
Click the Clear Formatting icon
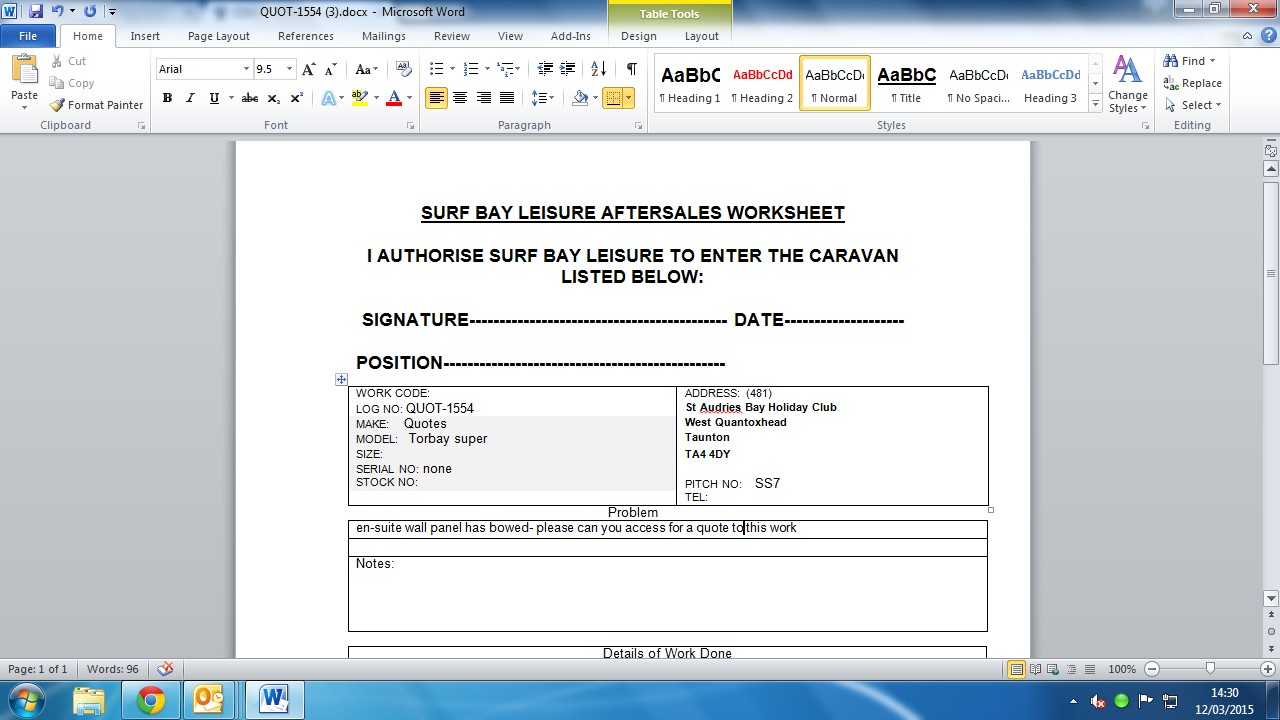(404, 69)
